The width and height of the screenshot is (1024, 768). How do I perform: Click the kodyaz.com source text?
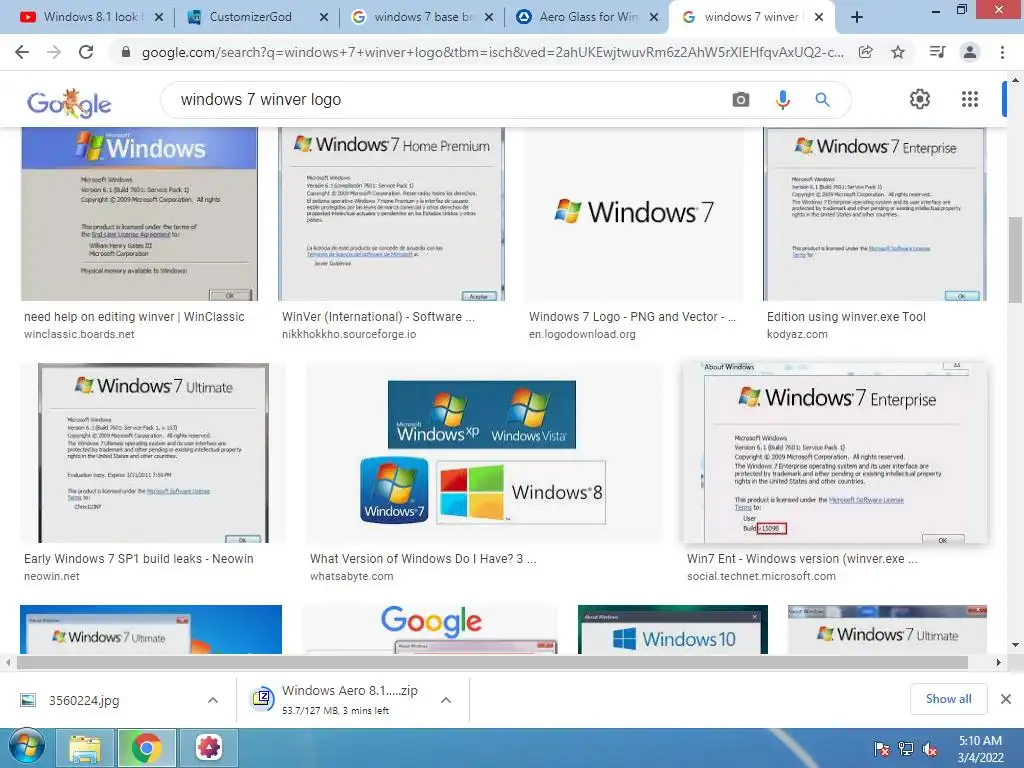tap(797, 334)
